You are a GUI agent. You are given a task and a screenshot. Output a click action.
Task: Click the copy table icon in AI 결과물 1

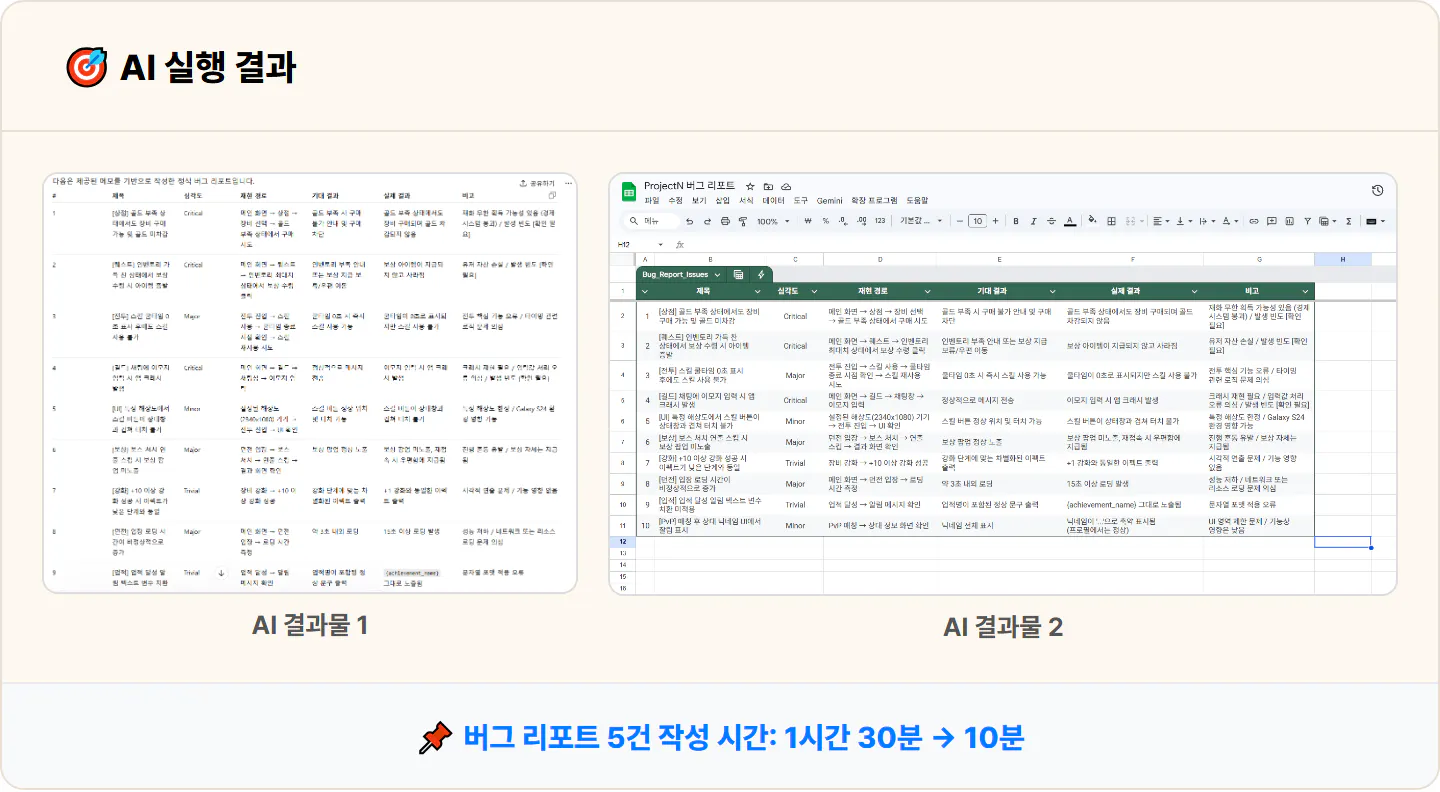point(553,196)
